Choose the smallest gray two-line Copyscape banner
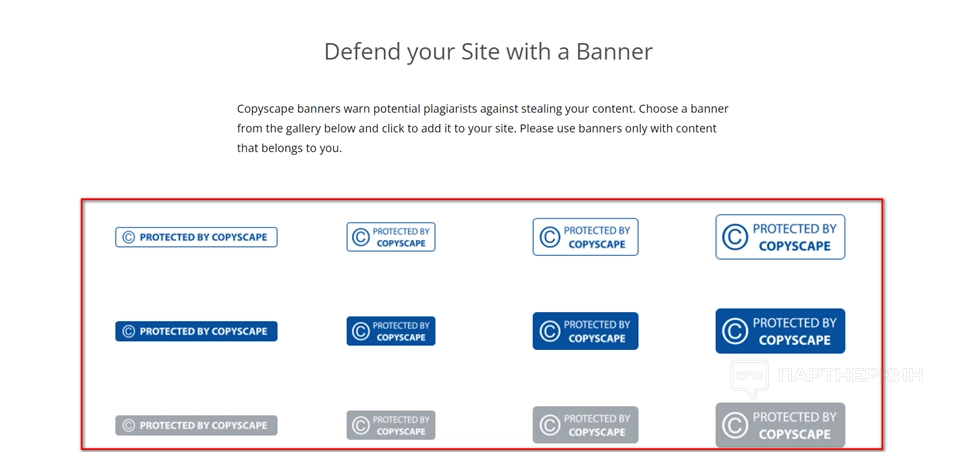Viewport: 974px width, 452px height. [391, 425]
